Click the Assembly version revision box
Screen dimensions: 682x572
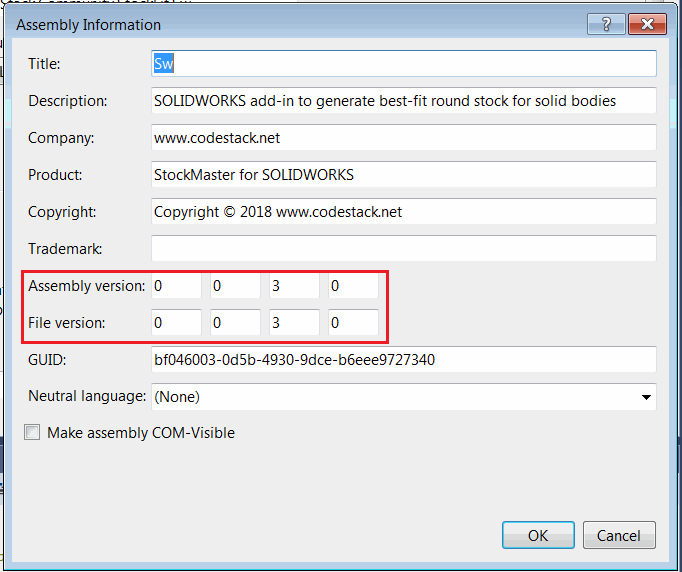[x=353, y=286]
